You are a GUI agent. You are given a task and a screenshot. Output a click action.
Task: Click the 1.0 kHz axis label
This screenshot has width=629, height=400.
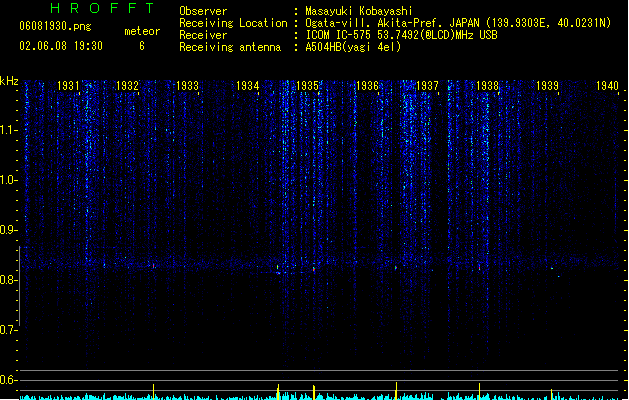click(8, 180)
